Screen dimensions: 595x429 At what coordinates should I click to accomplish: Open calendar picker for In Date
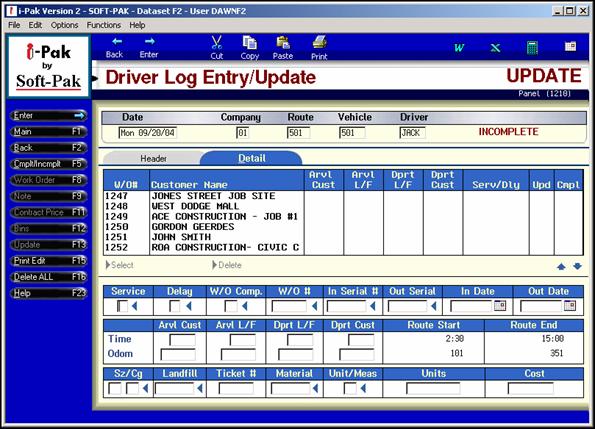click(500, 305)
